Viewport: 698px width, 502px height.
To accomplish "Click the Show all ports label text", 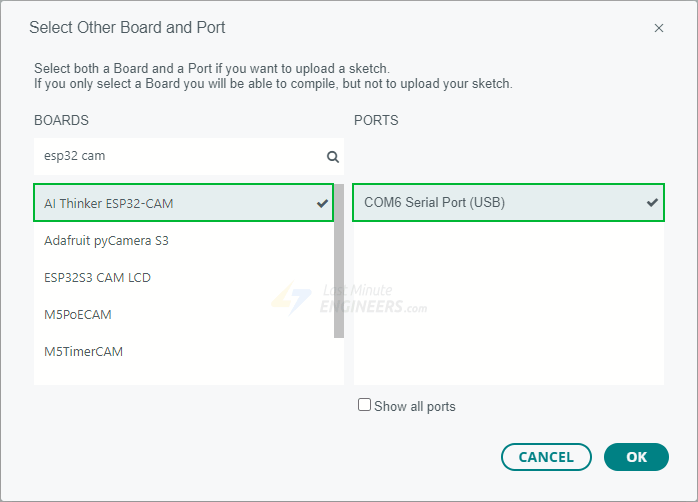I will (414, 407).
